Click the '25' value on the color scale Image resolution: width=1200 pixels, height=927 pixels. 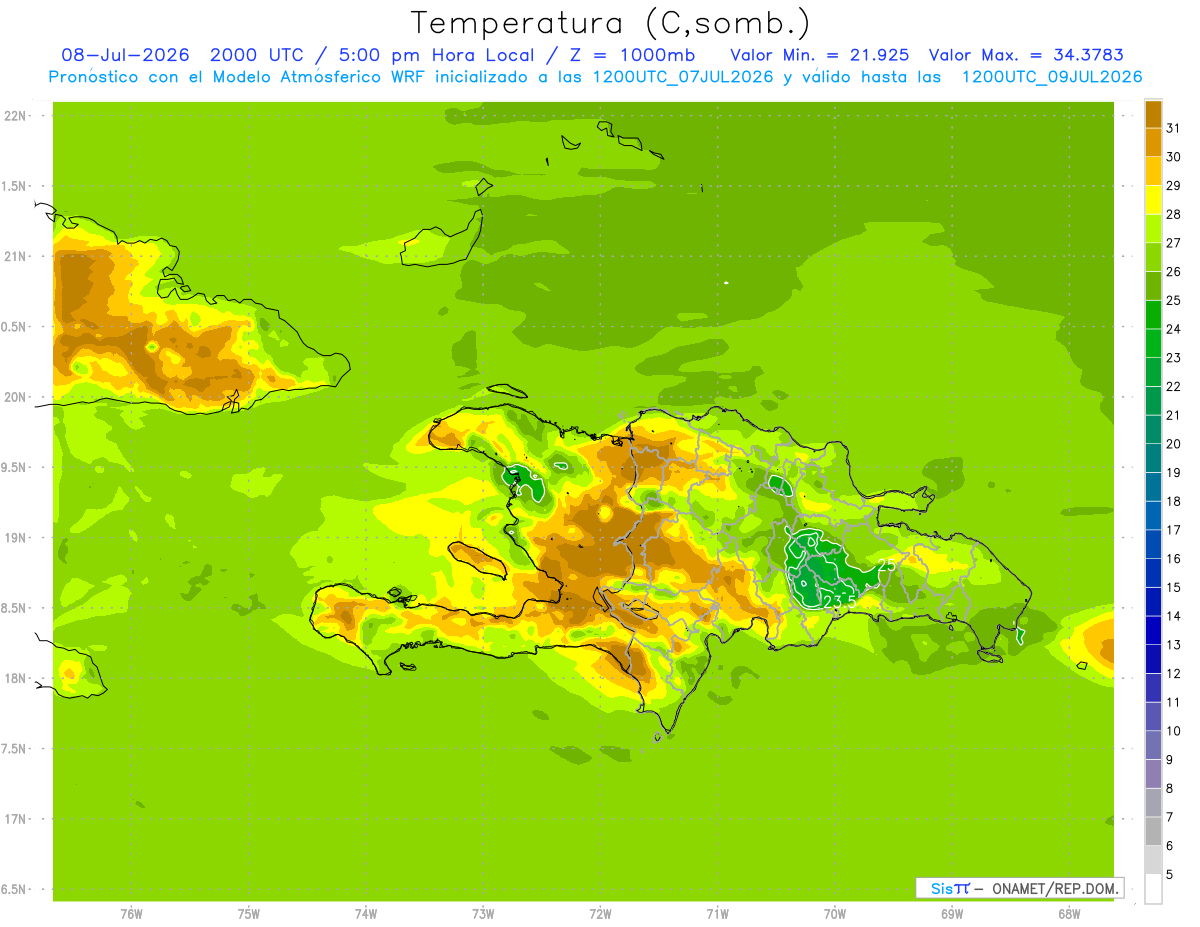coord(1174,300)
